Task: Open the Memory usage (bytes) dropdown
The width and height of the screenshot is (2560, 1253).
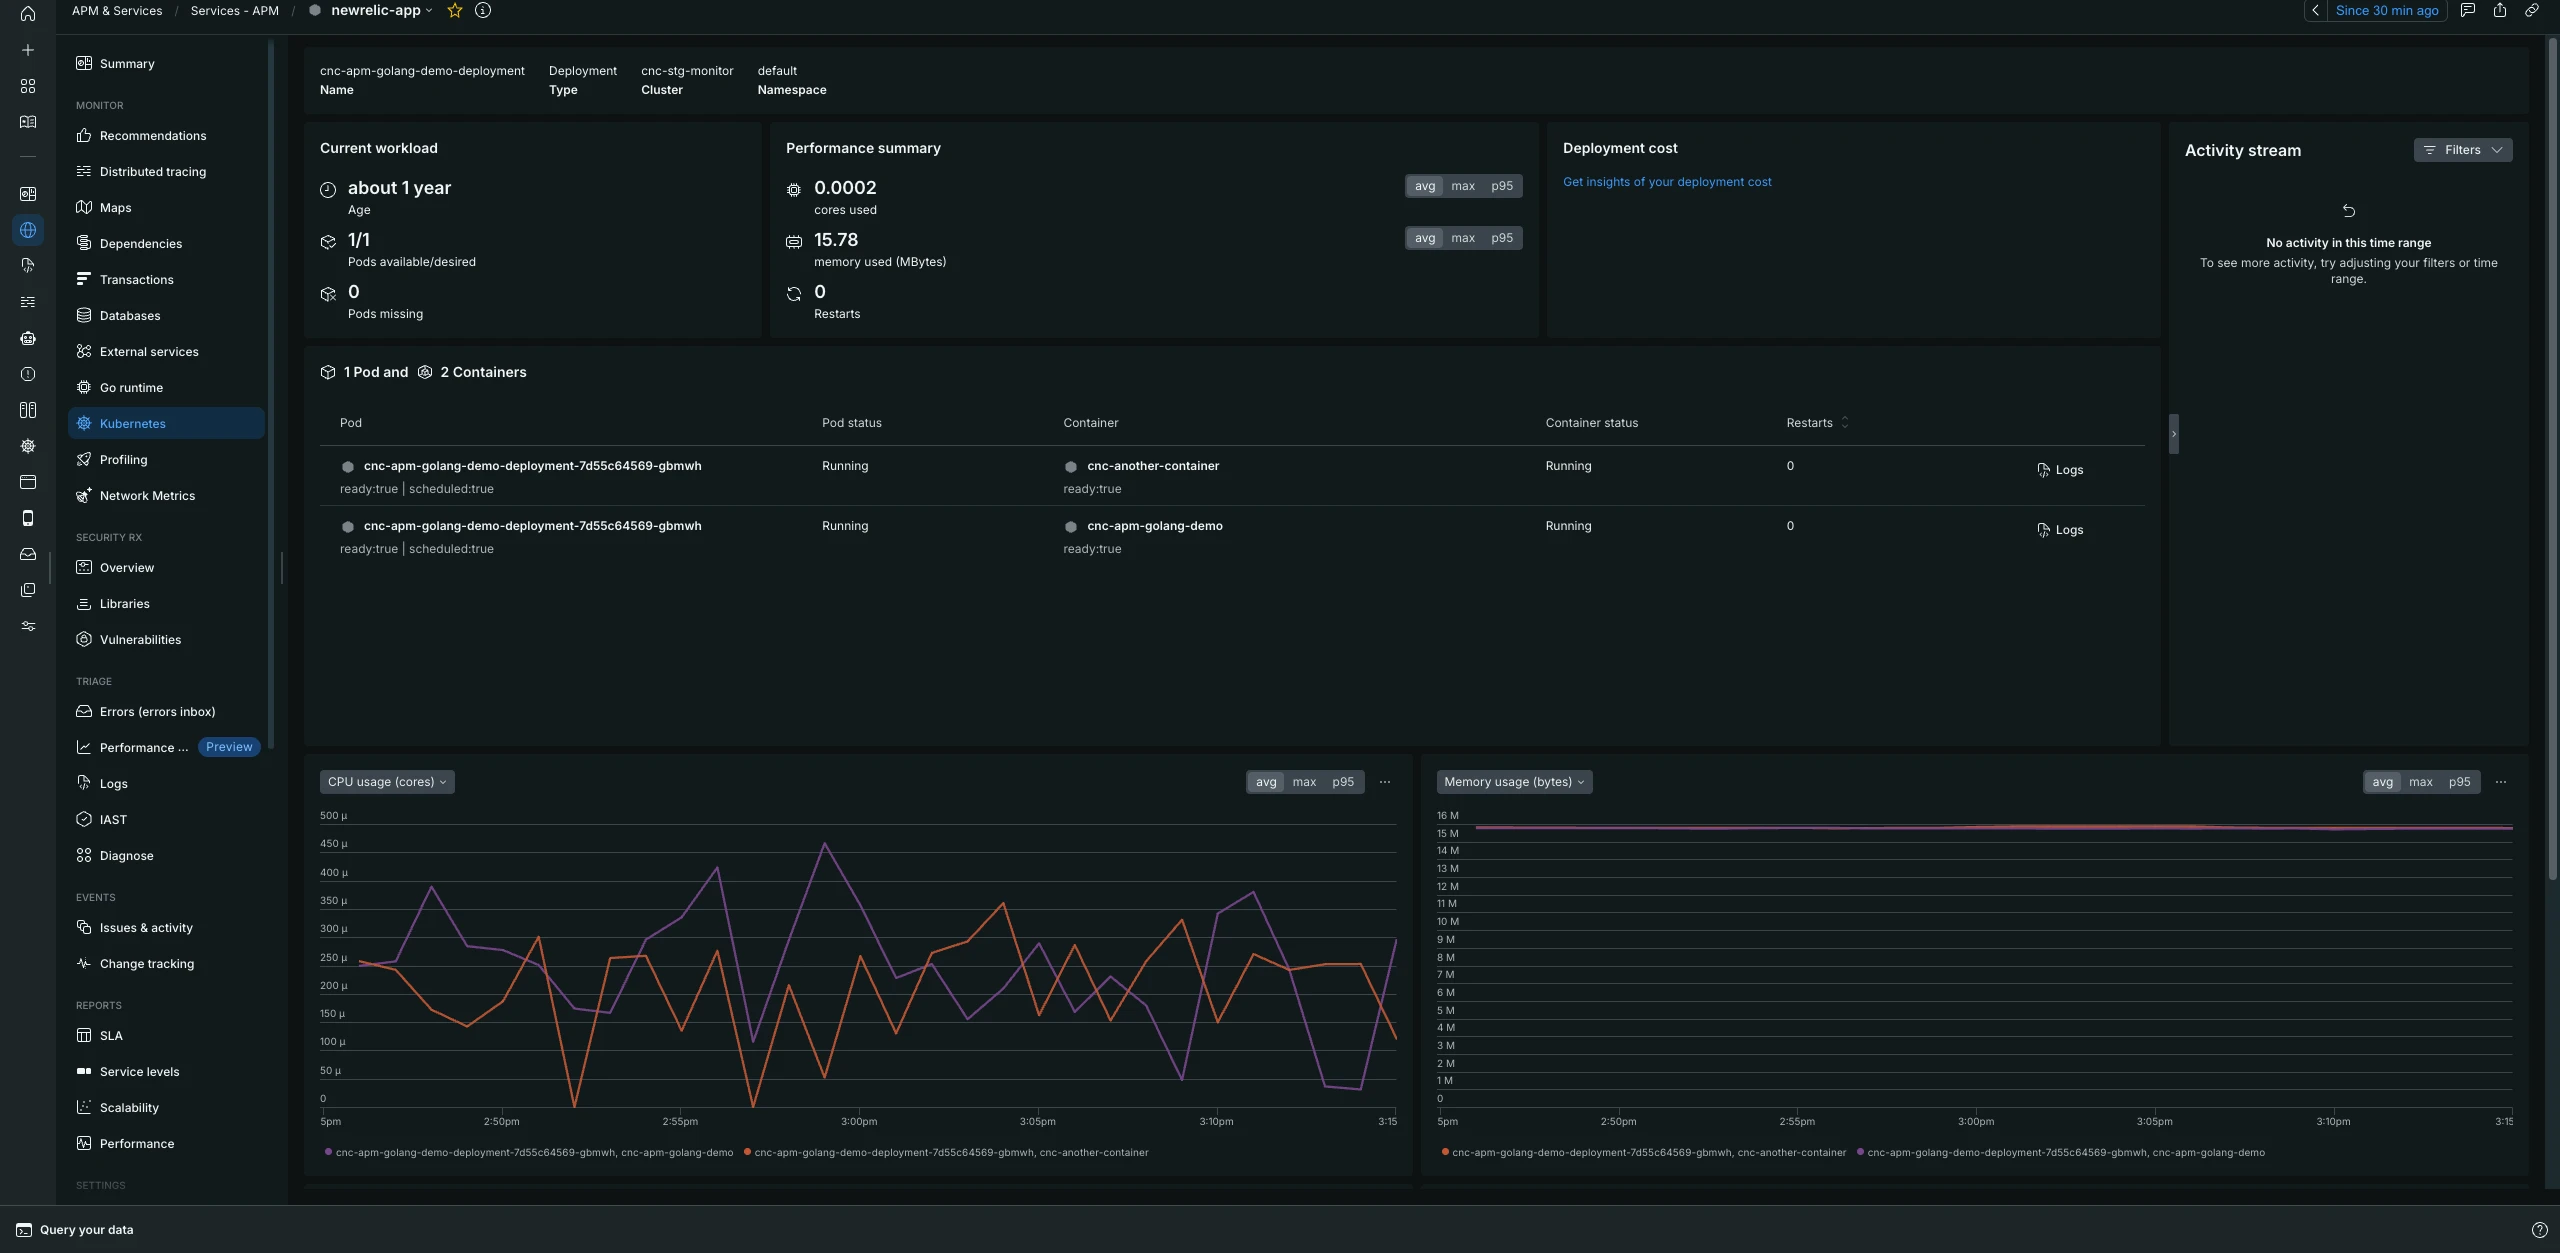Action: pyautogui.click(x=1514, y=782)
